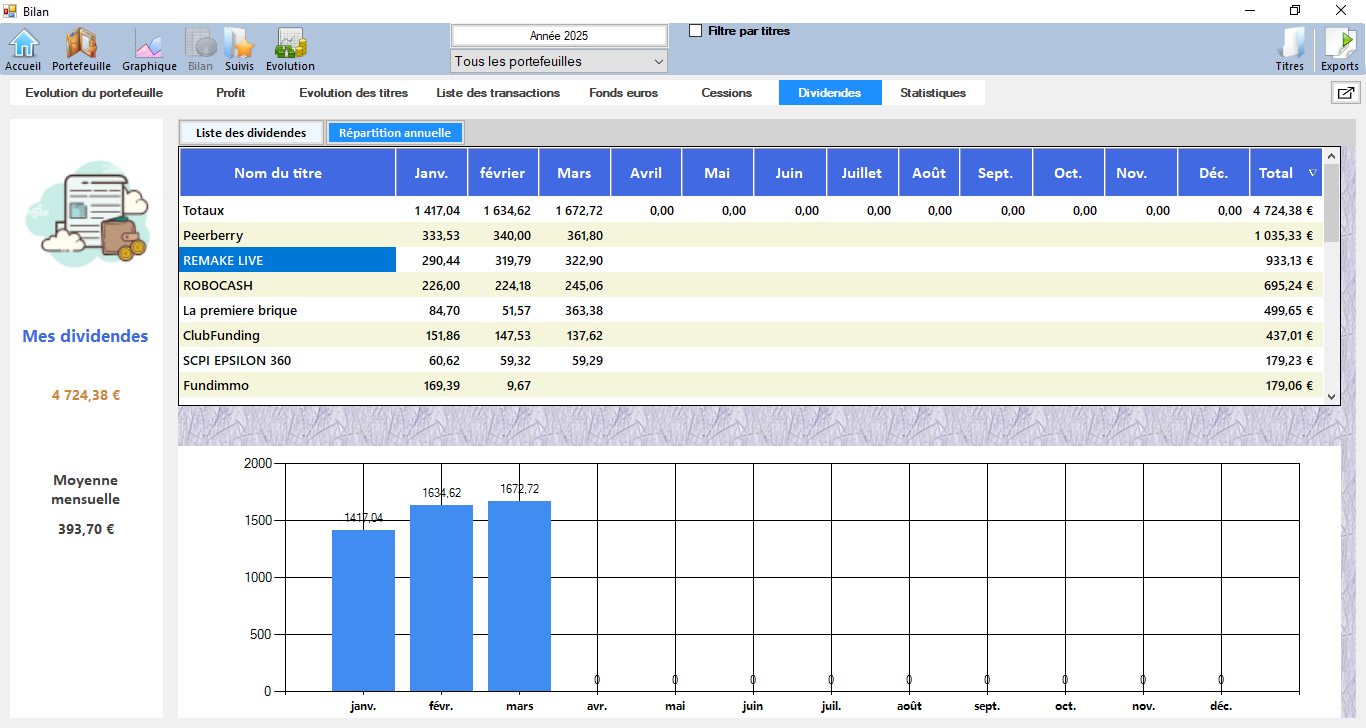
Task: Switch to Evolution du portefeuille tab
Action: [x=94, y=93]
